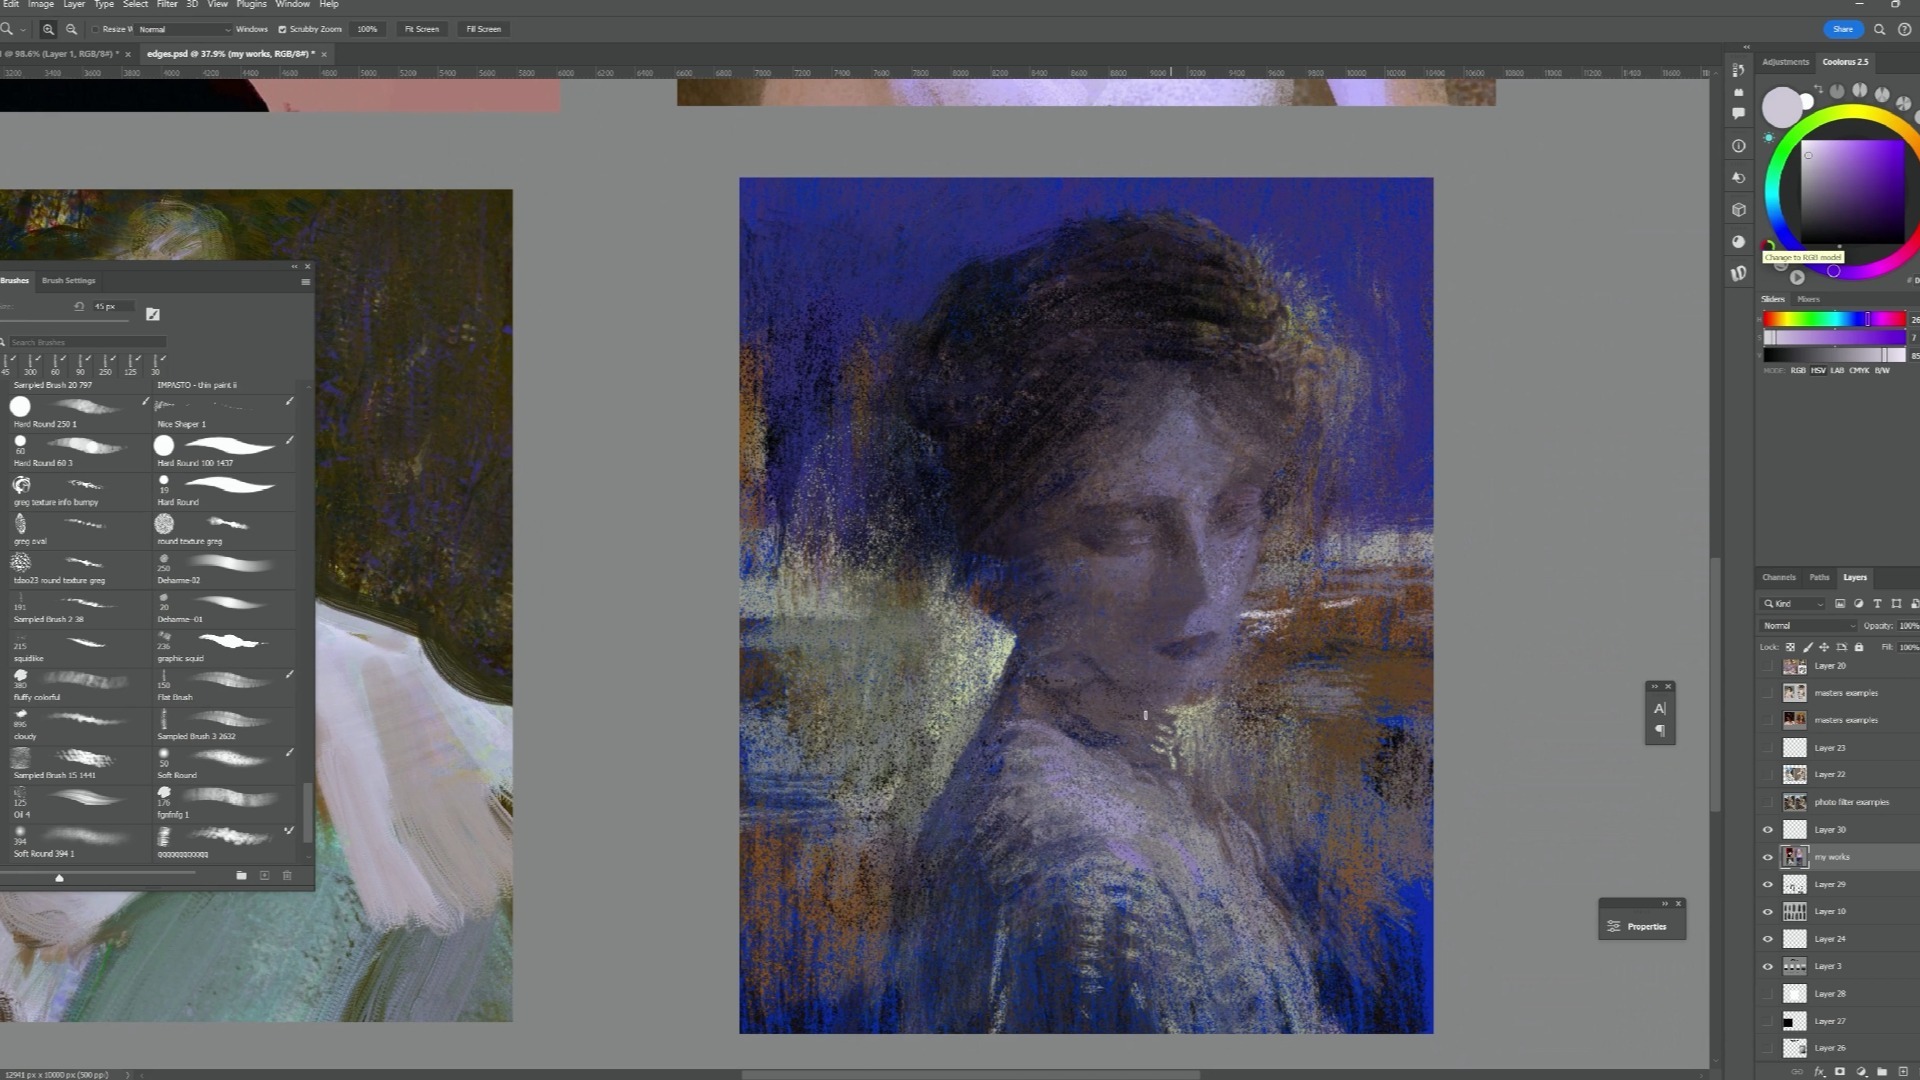Open the Plugins menu

(x=251, y=4)
